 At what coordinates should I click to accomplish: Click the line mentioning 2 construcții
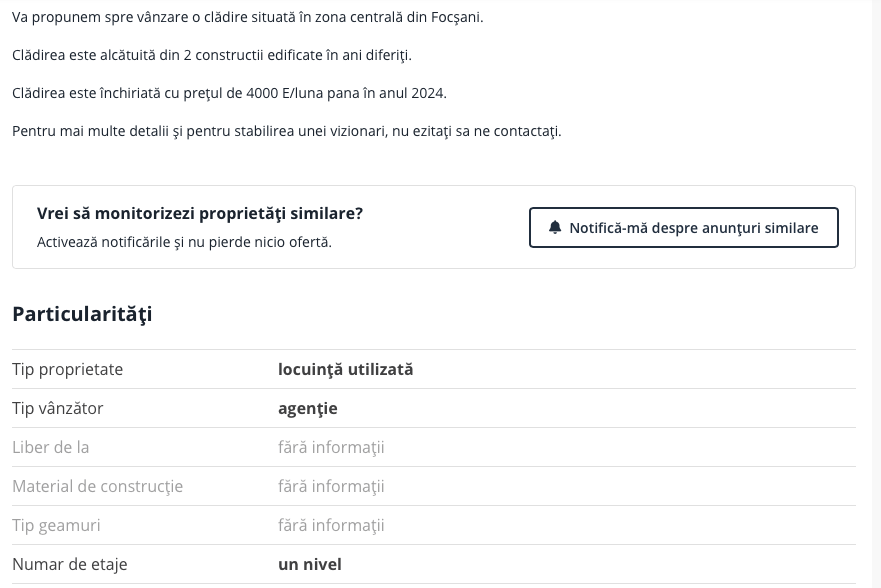[211, 55]
